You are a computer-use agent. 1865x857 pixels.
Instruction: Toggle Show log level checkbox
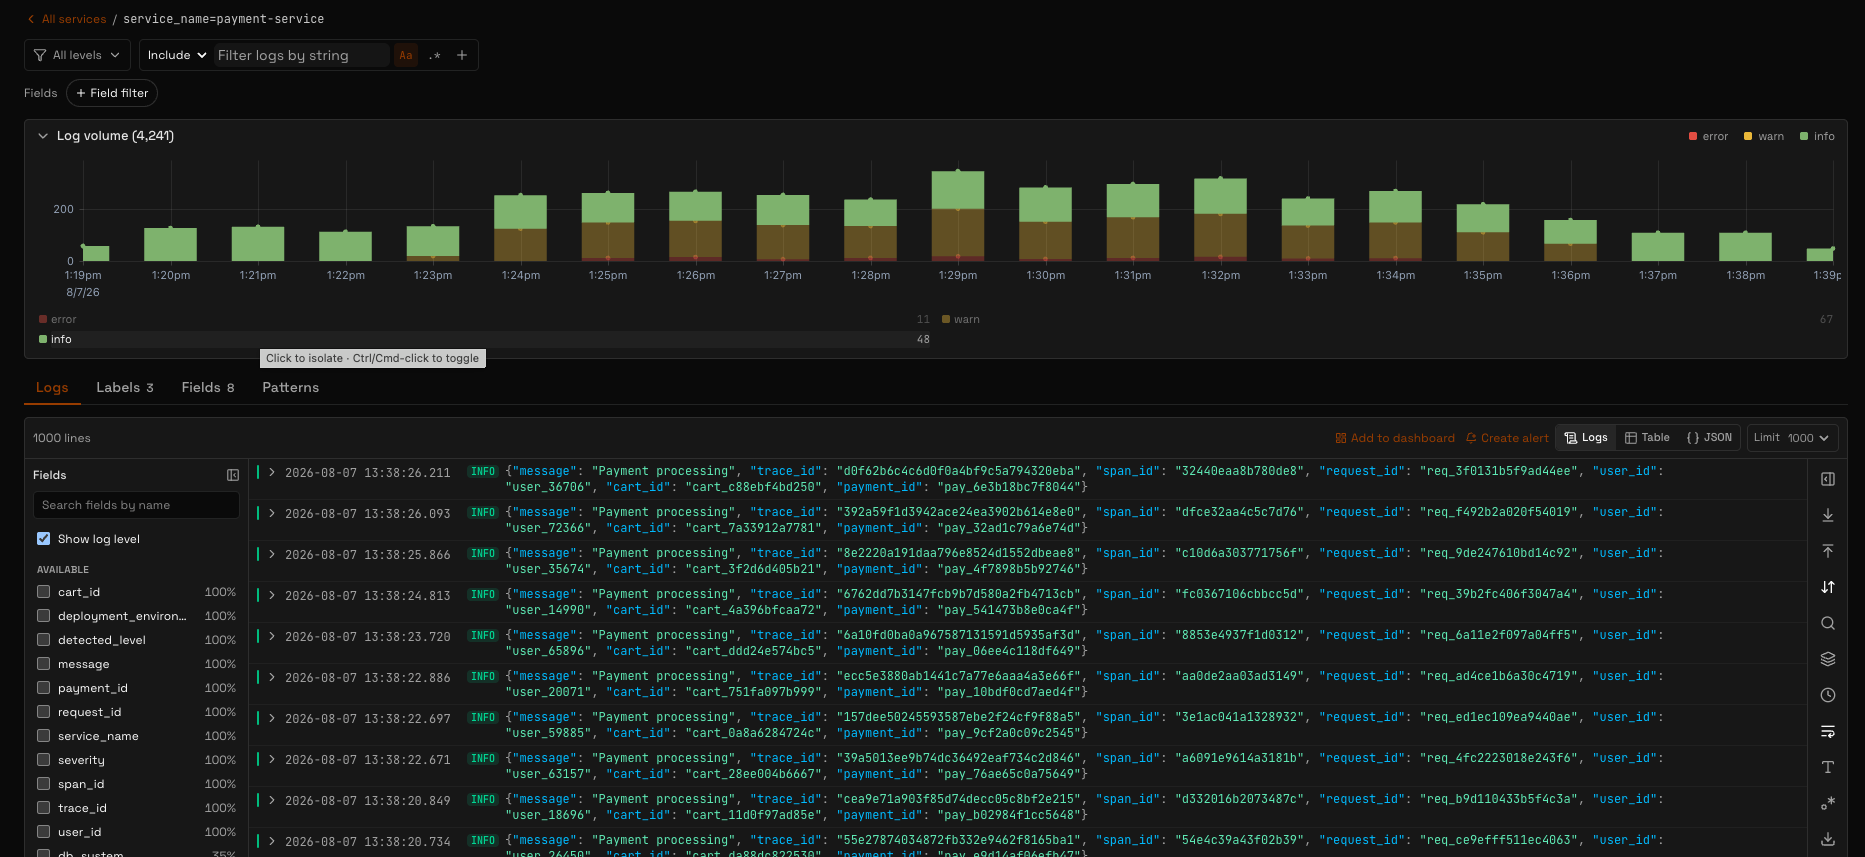tap(44, 538)
